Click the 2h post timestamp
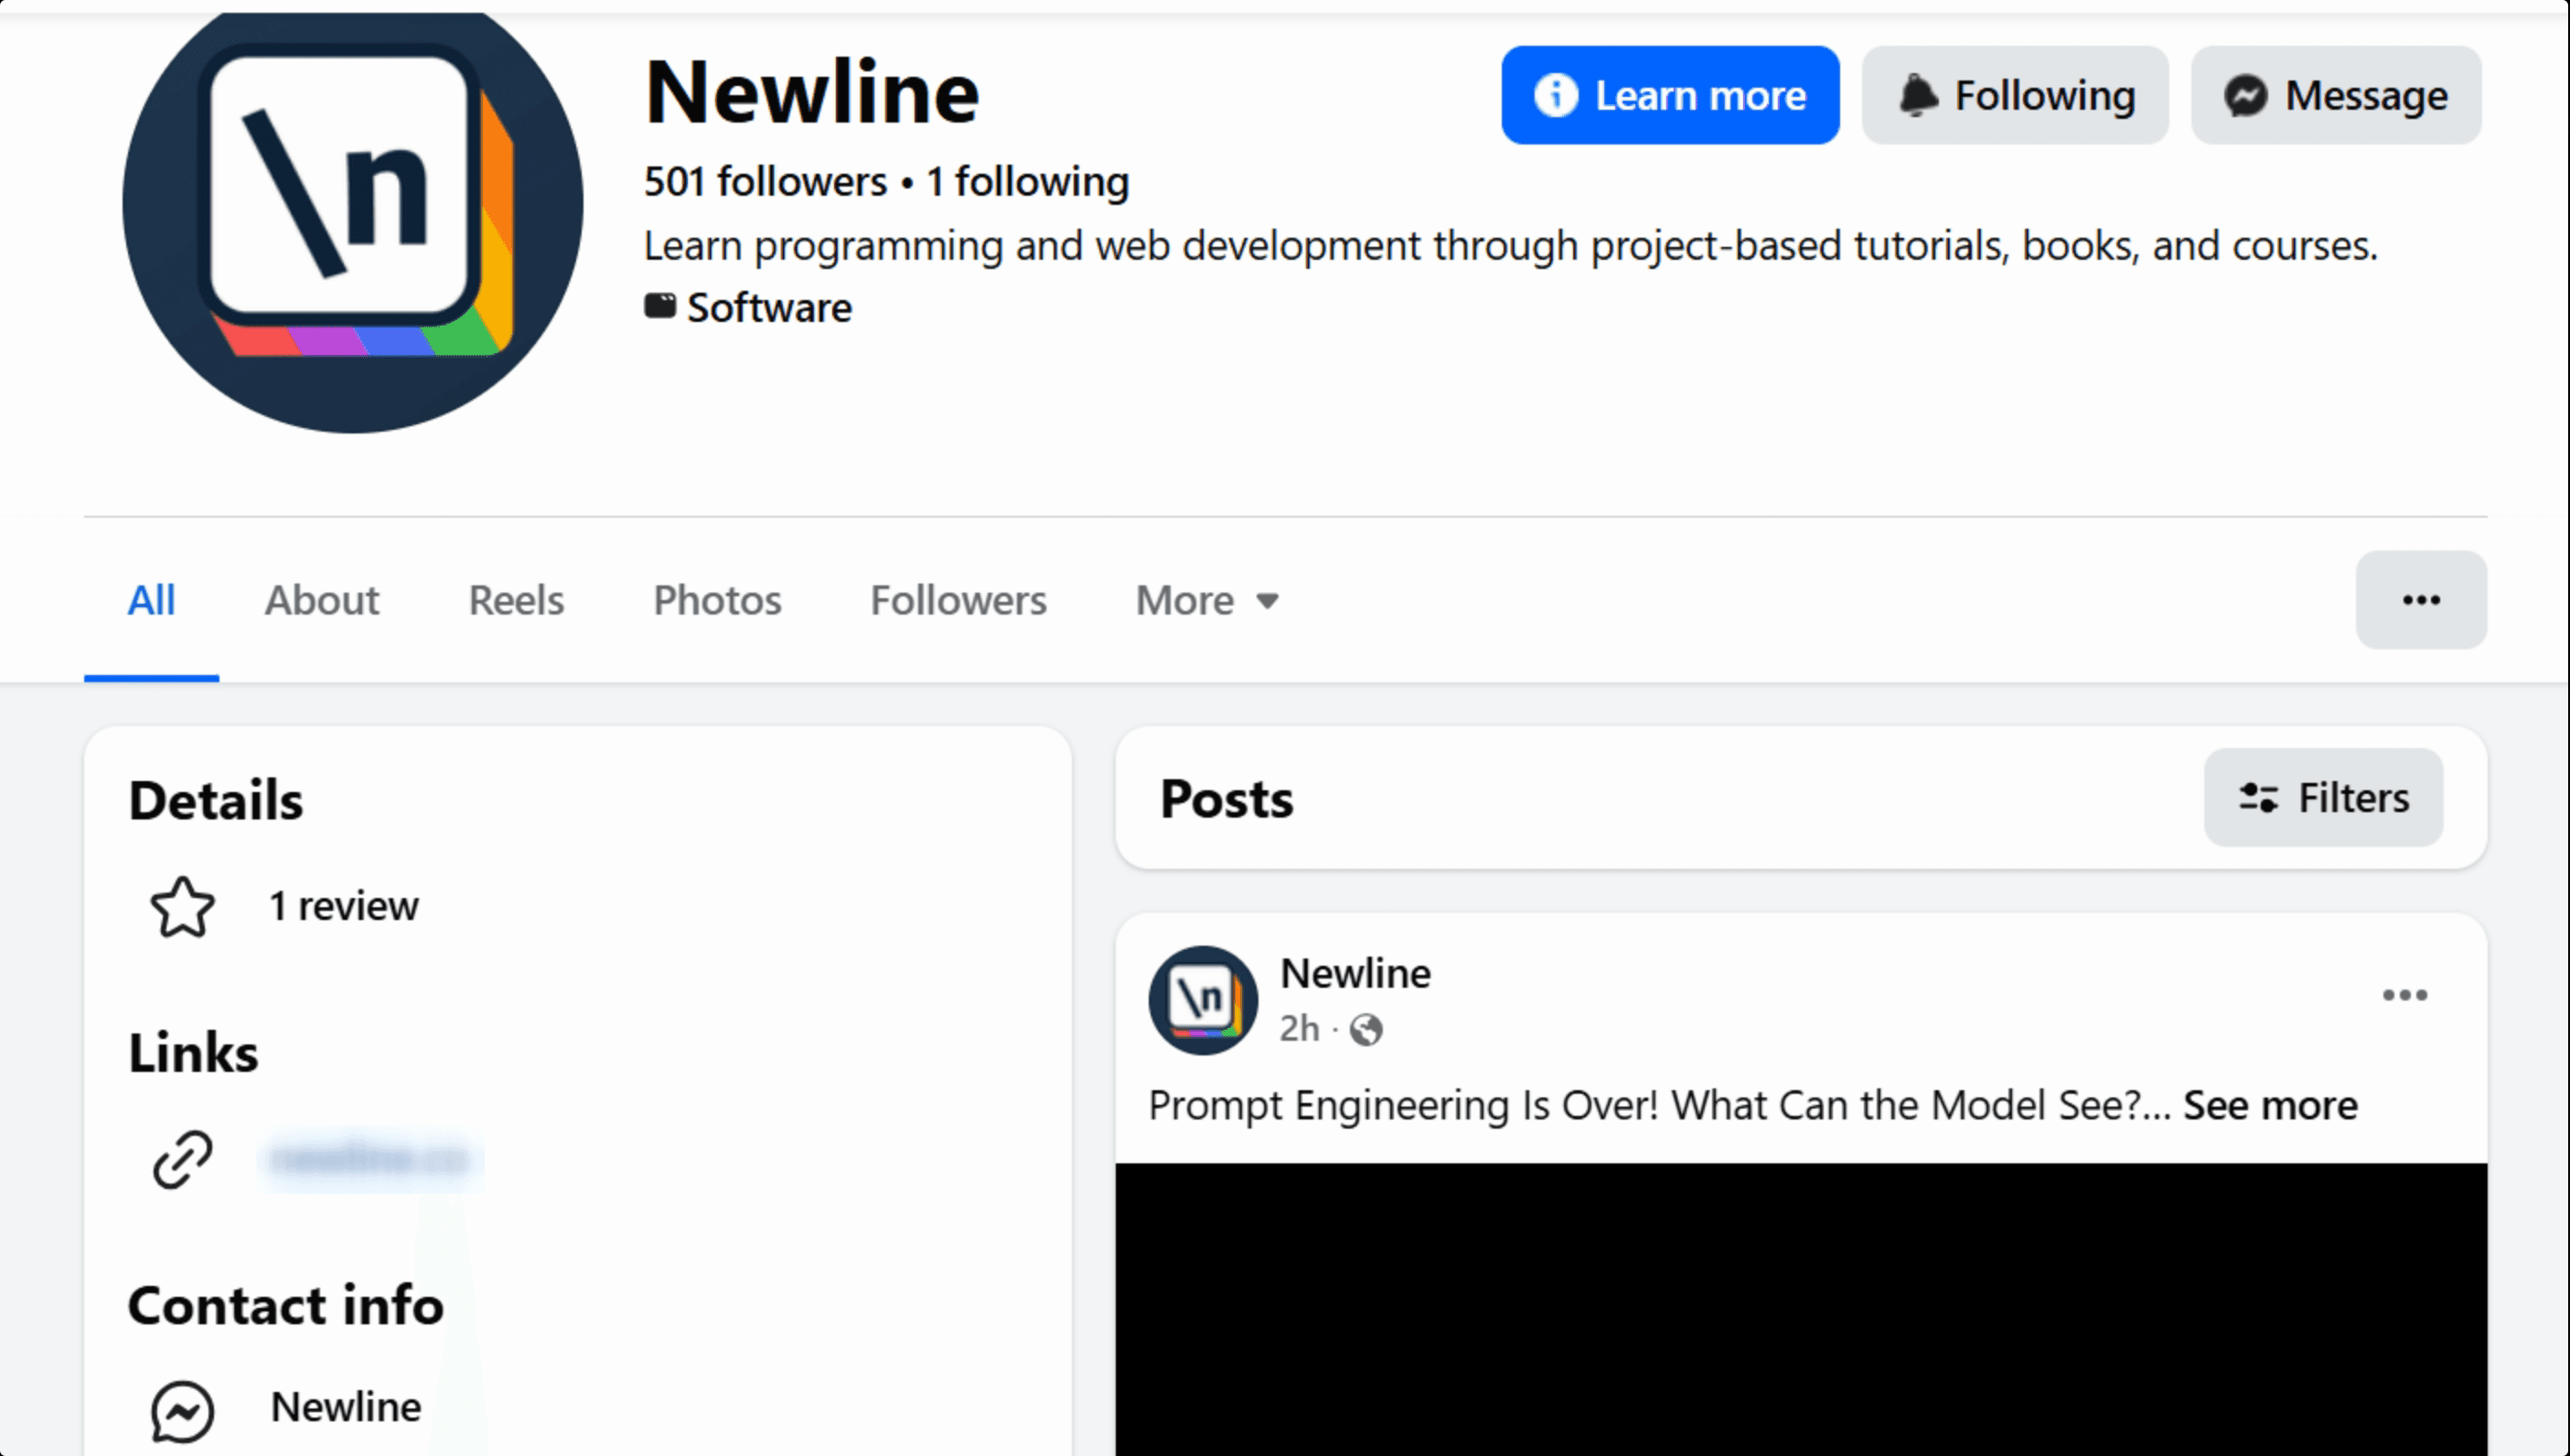 pyautogui.click(x=1299, y=1029)
